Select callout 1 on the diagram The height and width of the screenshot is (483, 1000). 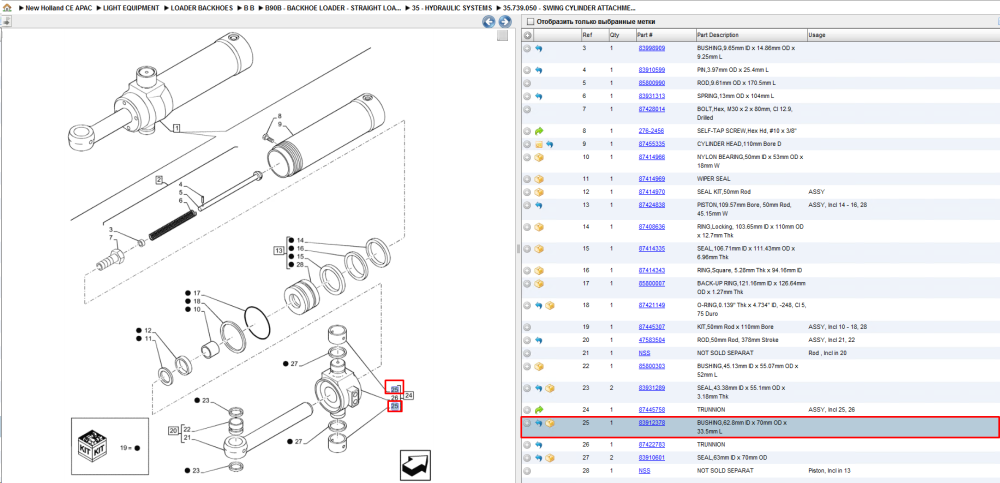point(177,129)
